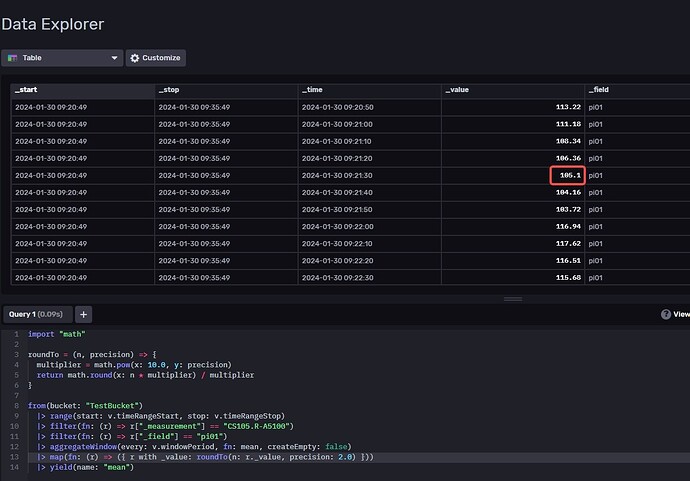Click the question mark help icon
This screenshot has width=690, height=481.
tap(666, 314)
